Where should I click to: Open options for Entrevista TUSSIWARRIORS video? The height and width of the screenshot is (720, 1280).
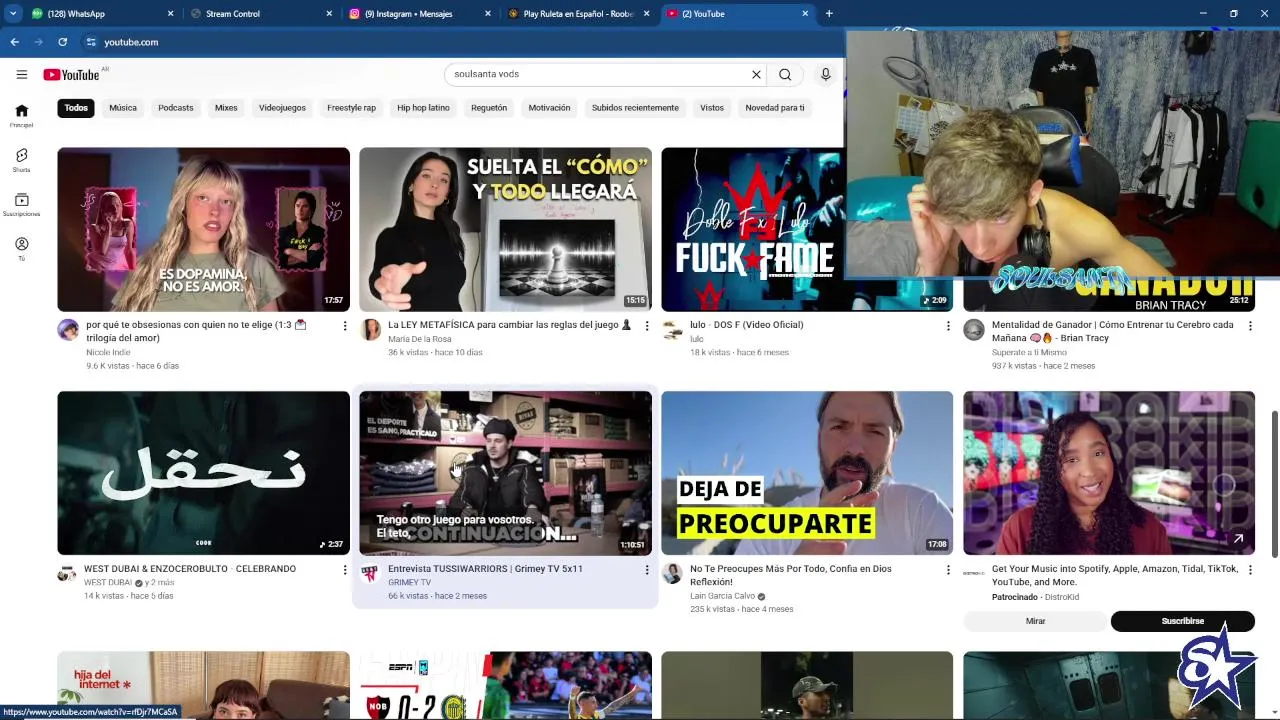coord(647,570)
